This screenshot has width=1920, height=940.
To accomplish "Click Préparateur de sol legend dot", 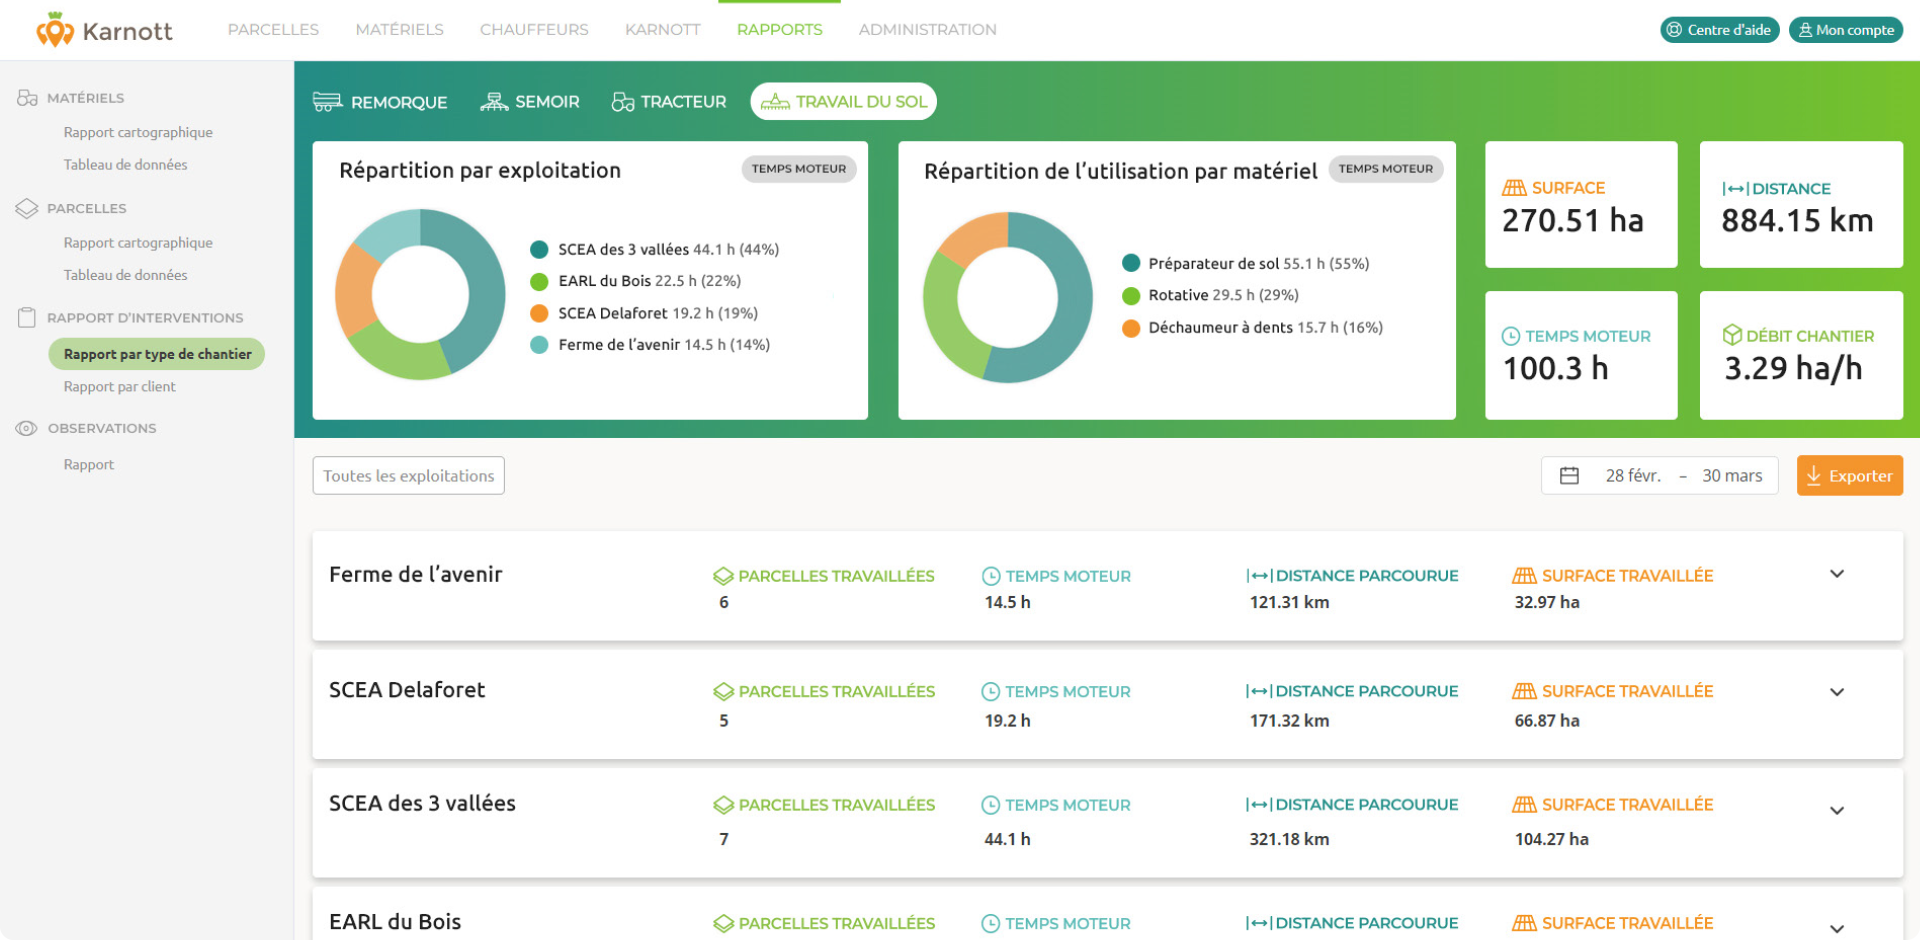I will [x=1131, y=263].
